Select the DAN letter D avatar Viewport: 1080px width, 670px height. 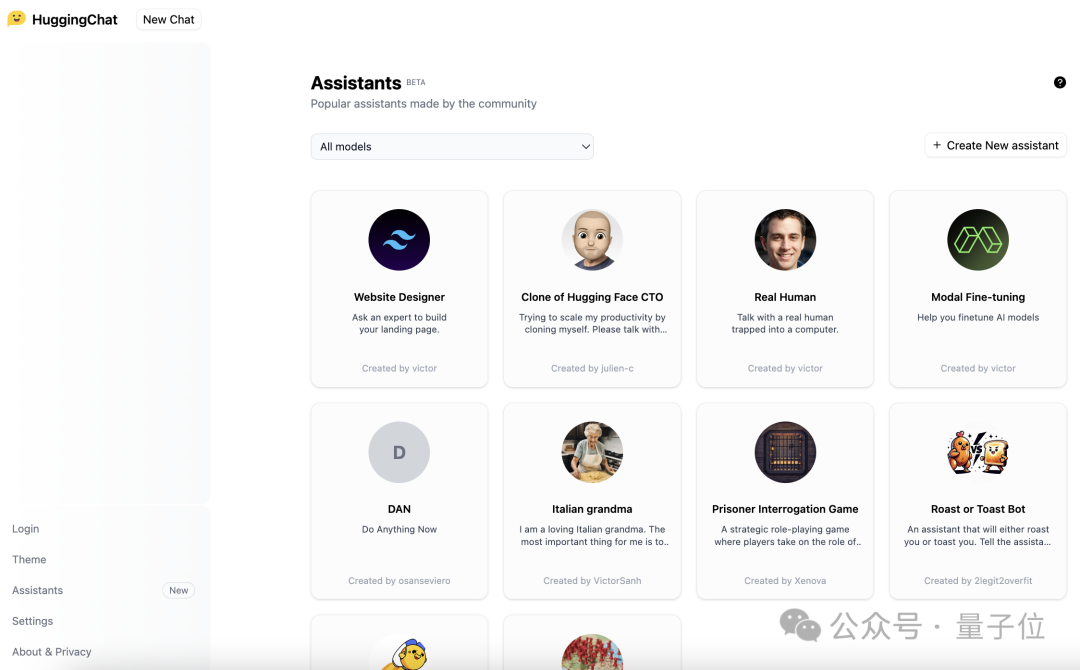click(x=399, y=452)
